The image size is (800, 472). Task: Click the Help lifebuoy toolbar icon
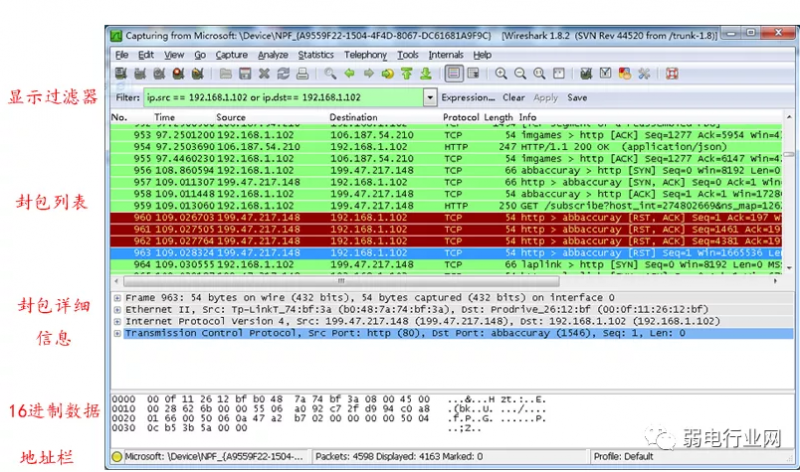(x=673, y=74)
